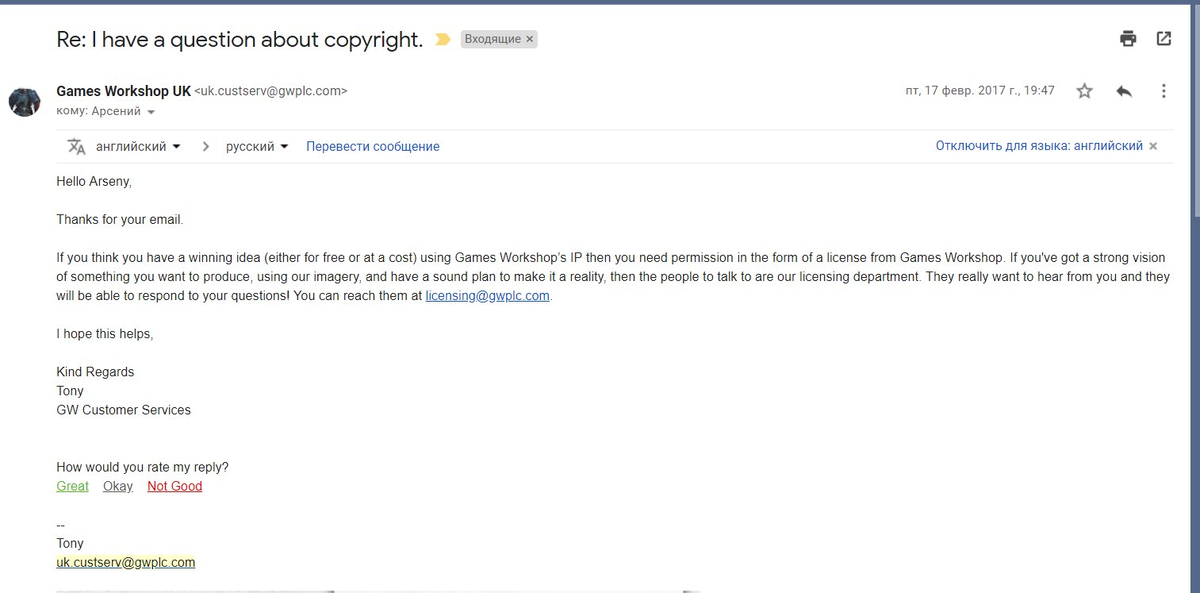Click sender avatar thumbnail

(x=24, y=101)
